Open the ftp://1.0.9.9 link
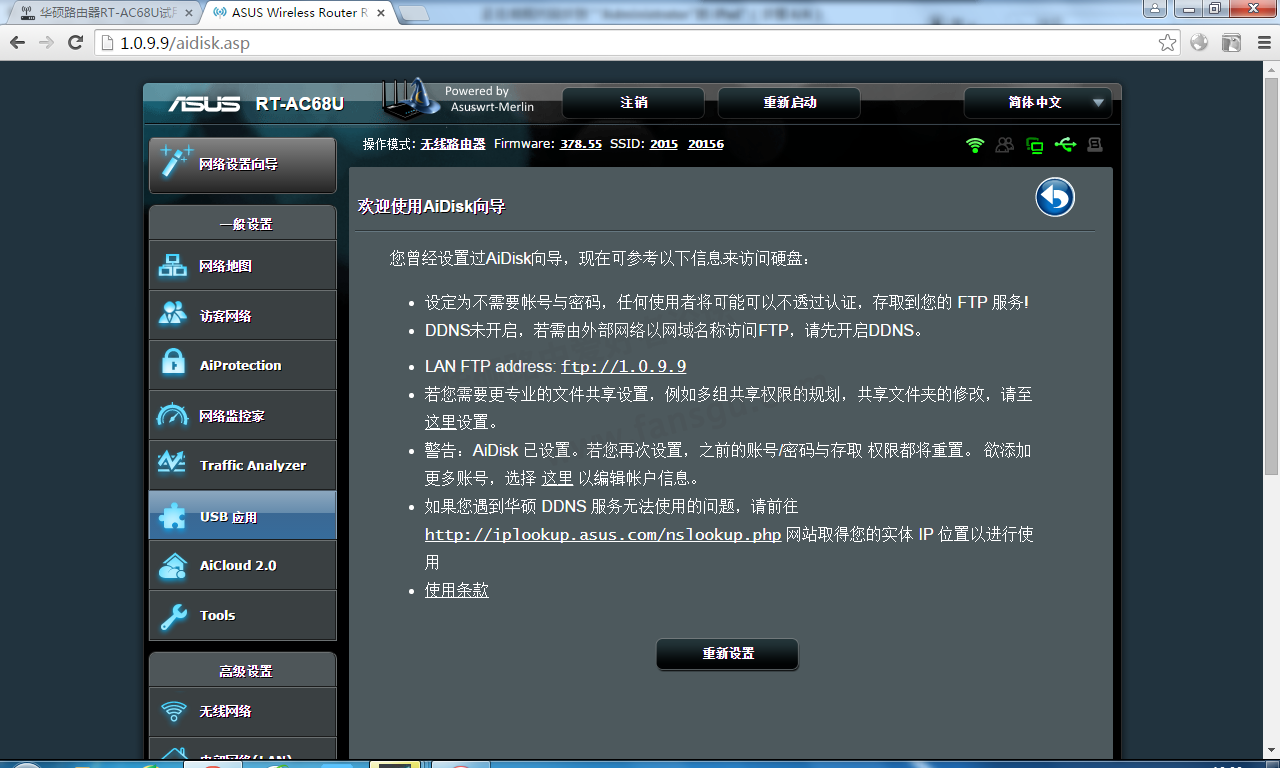 623,367
